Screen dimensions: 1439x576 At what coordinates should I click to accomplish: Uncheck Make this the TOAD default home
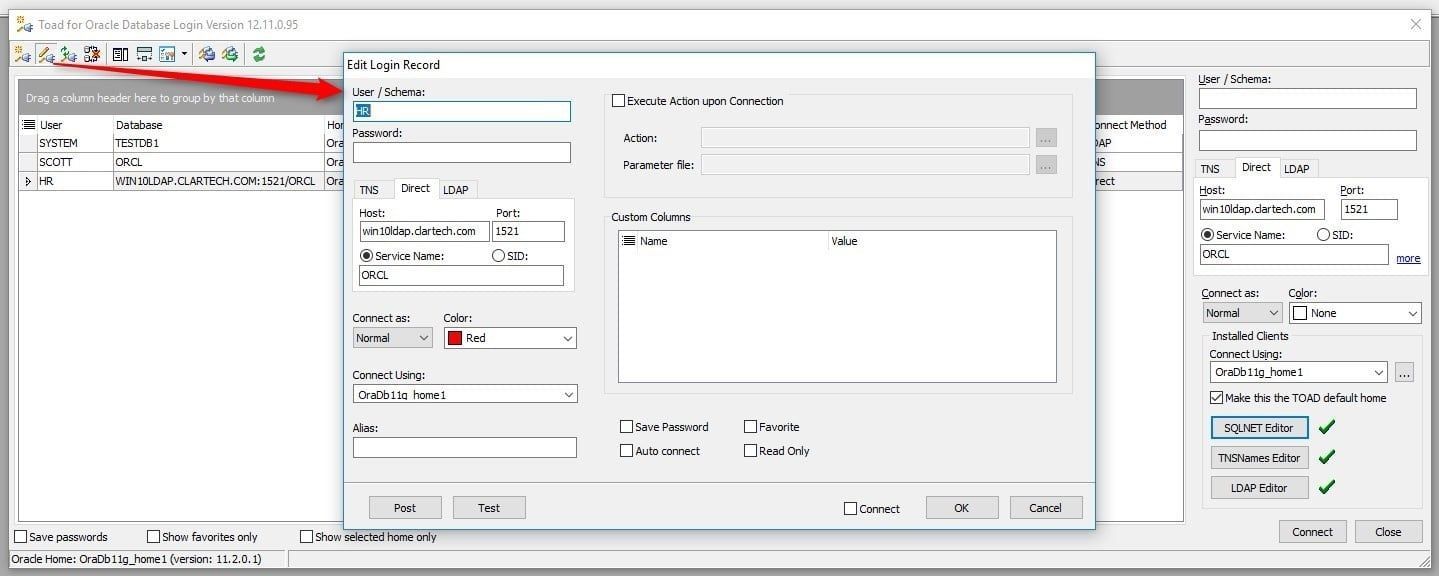pyautogui.click(x=1216, y=398)
